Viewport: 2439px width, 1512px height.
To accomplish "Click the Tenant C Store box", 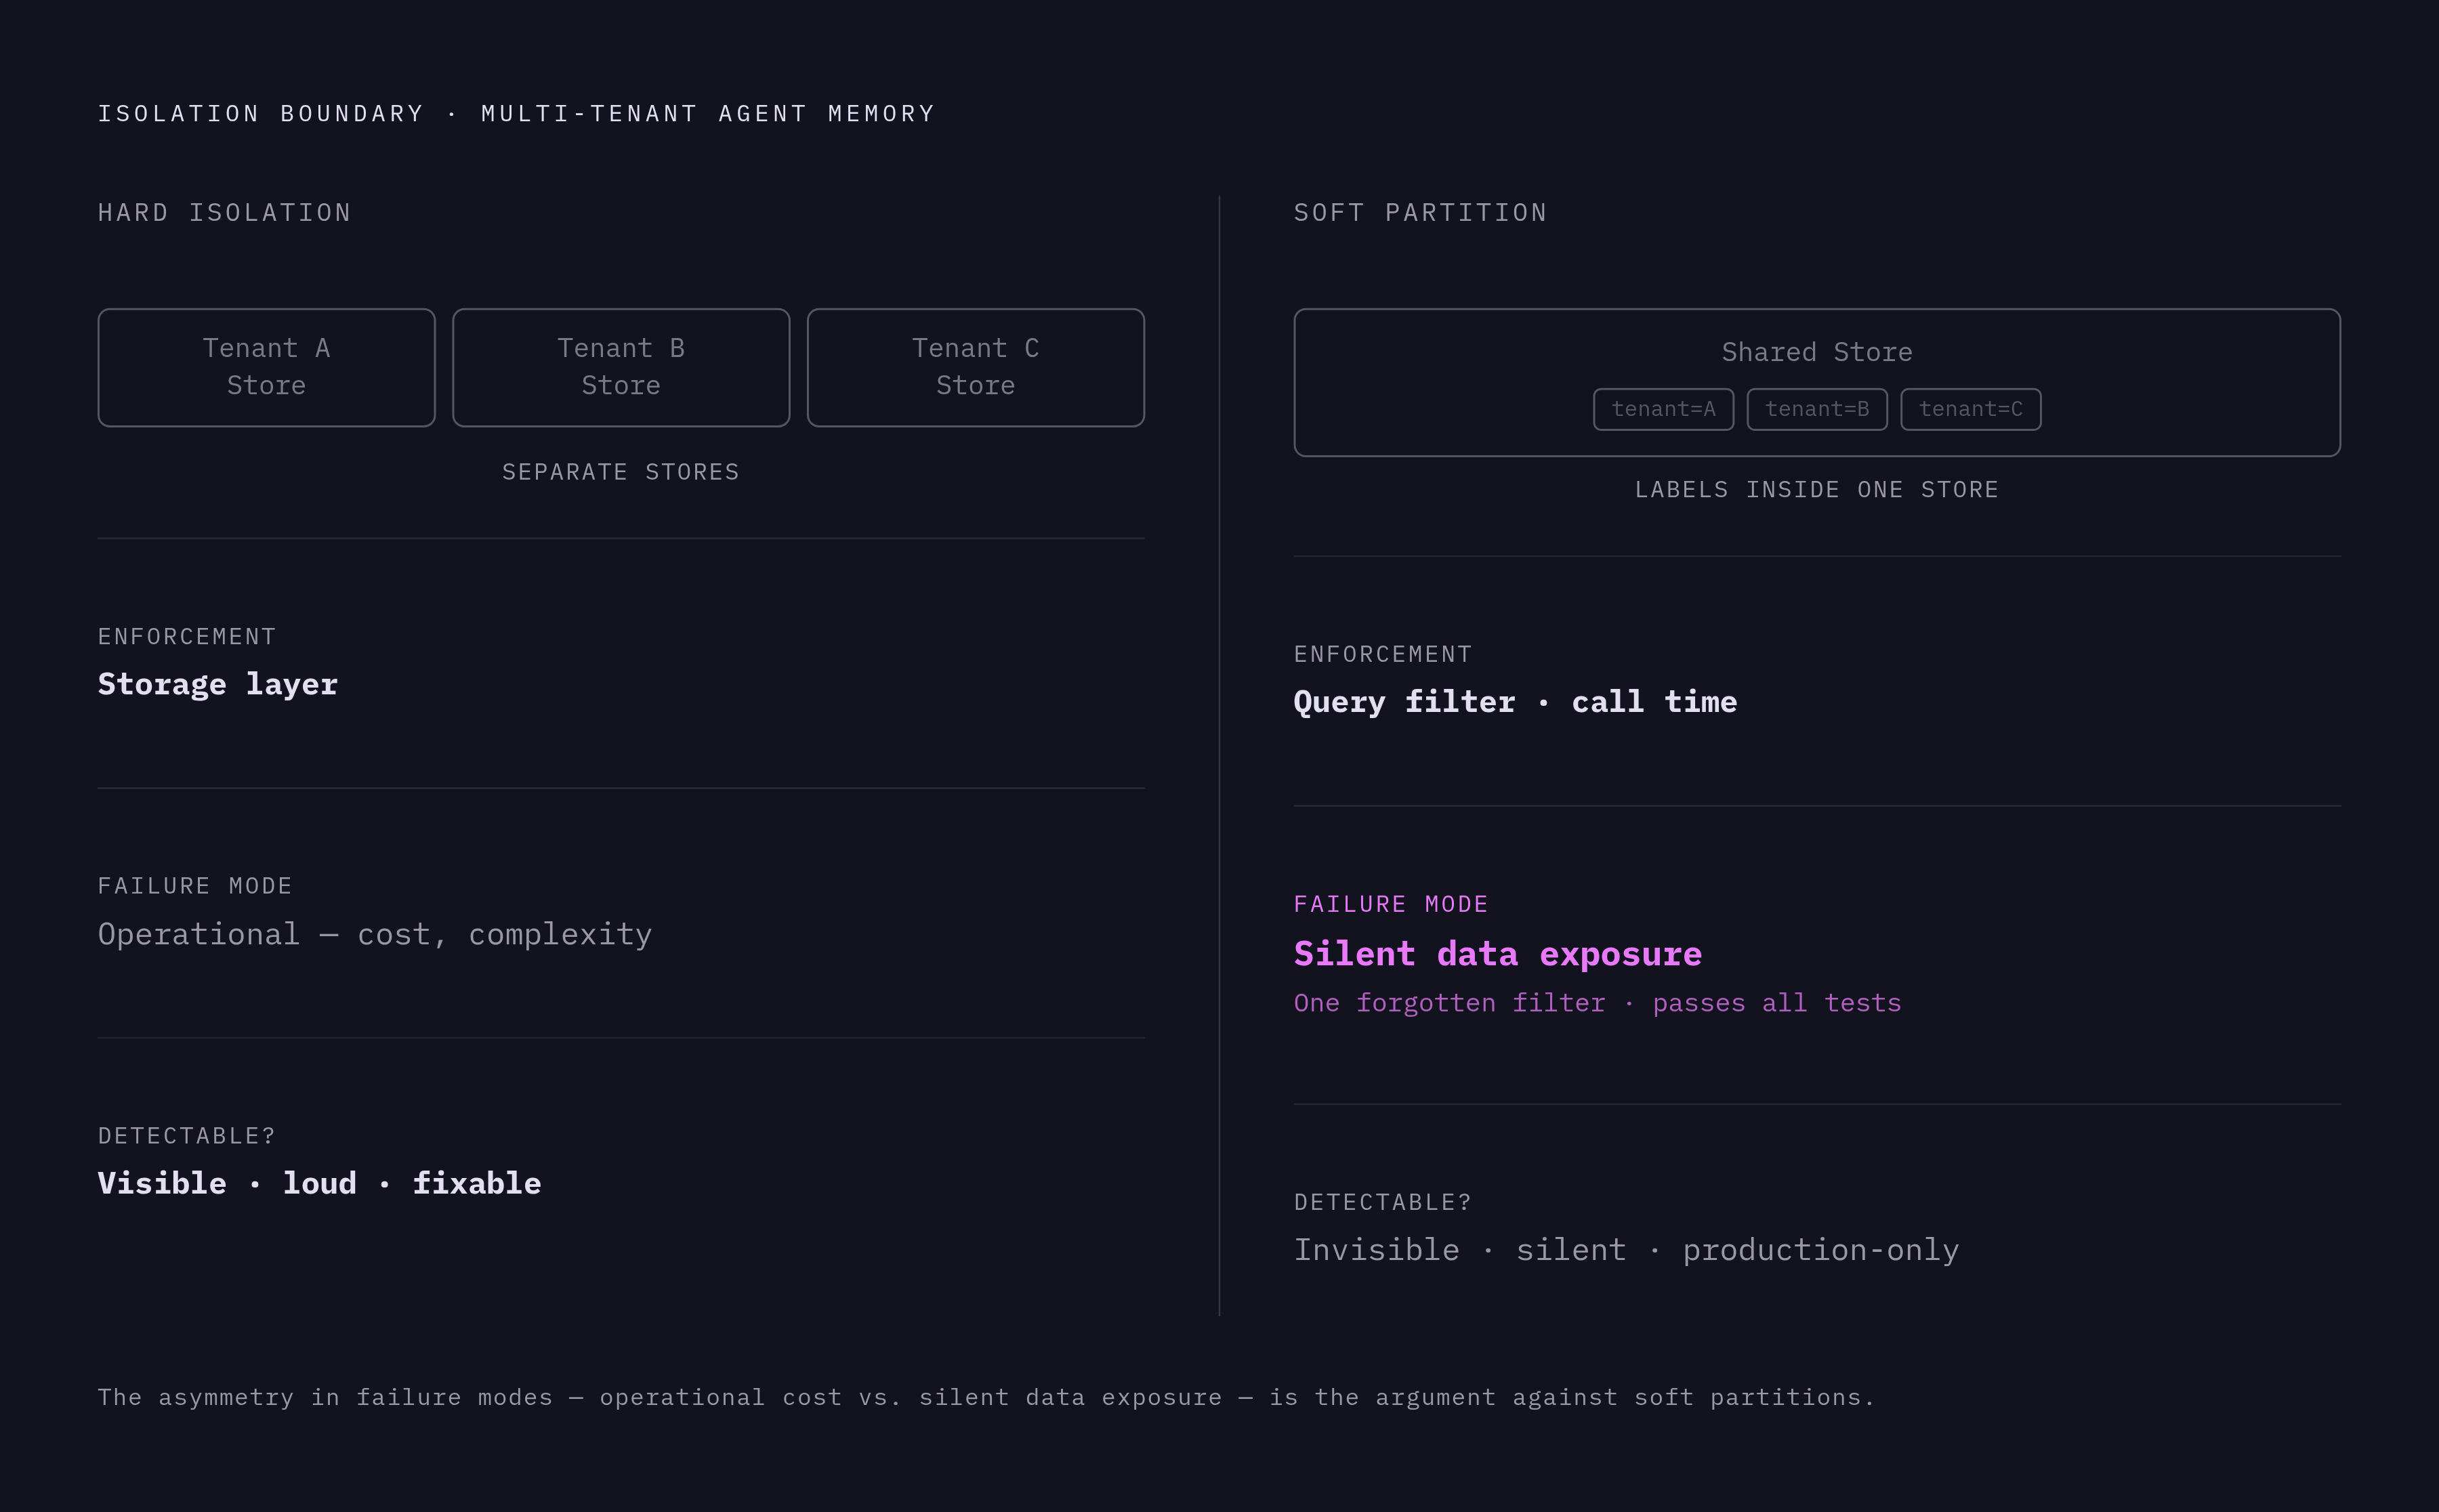I will [975, 367].
